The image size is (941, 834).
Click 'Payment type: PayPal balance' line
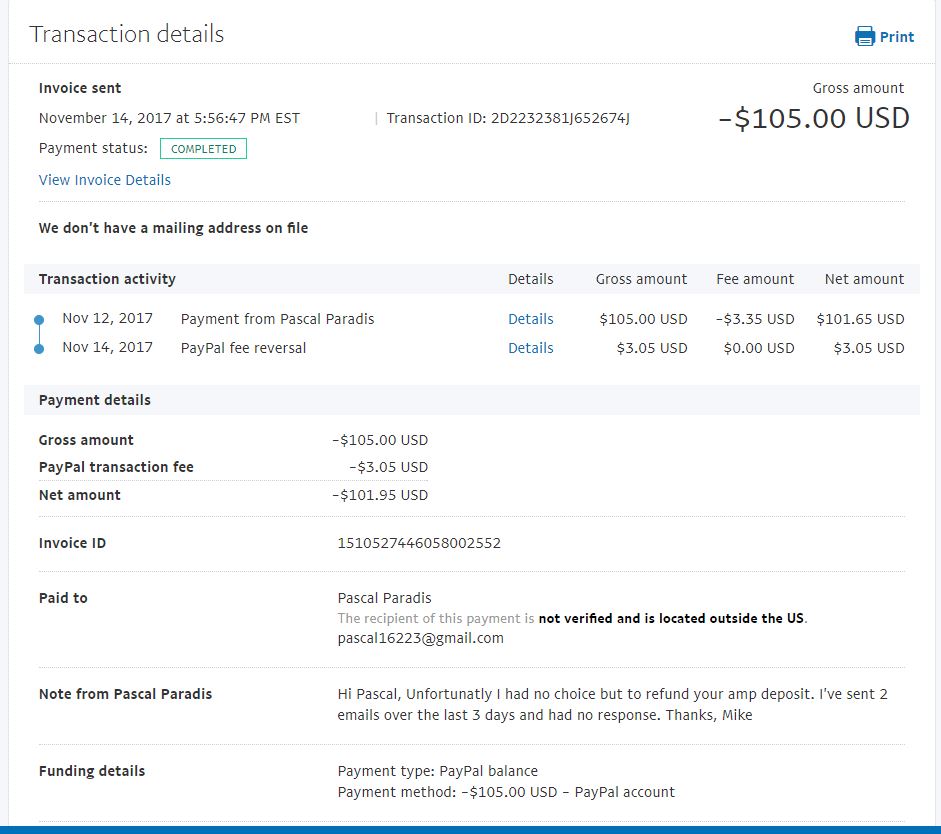437,771
